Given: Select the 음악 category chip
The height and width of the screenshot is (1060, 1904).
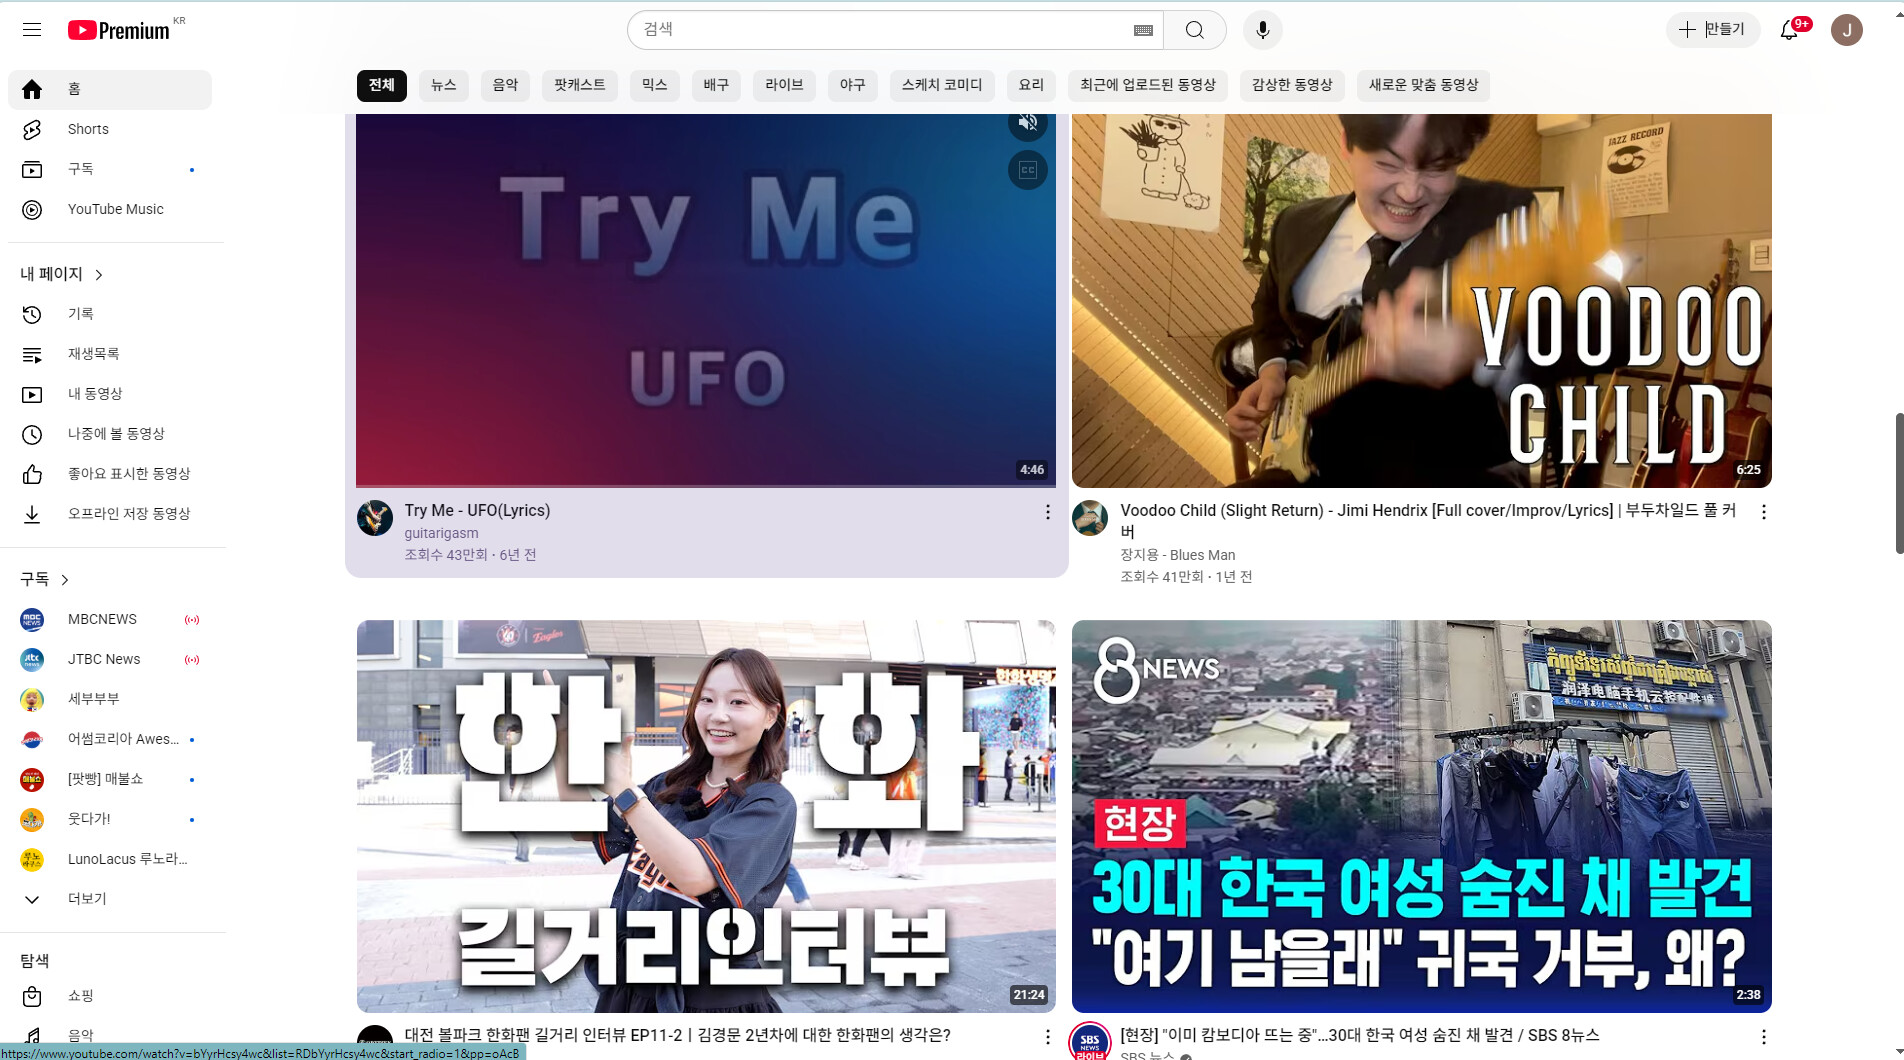Looking at the screenshot, I should pos(505,85).
